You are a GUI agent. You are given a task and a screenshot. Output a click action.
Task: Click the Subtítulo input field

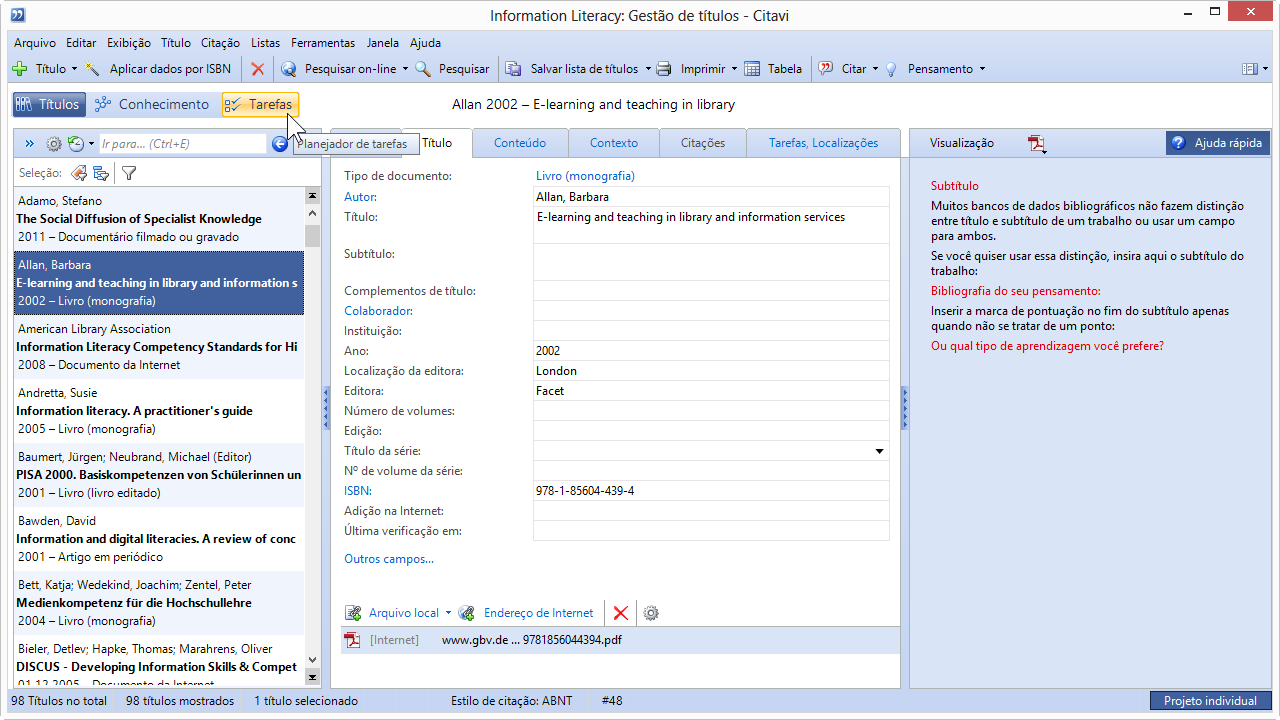coord(711,262)
